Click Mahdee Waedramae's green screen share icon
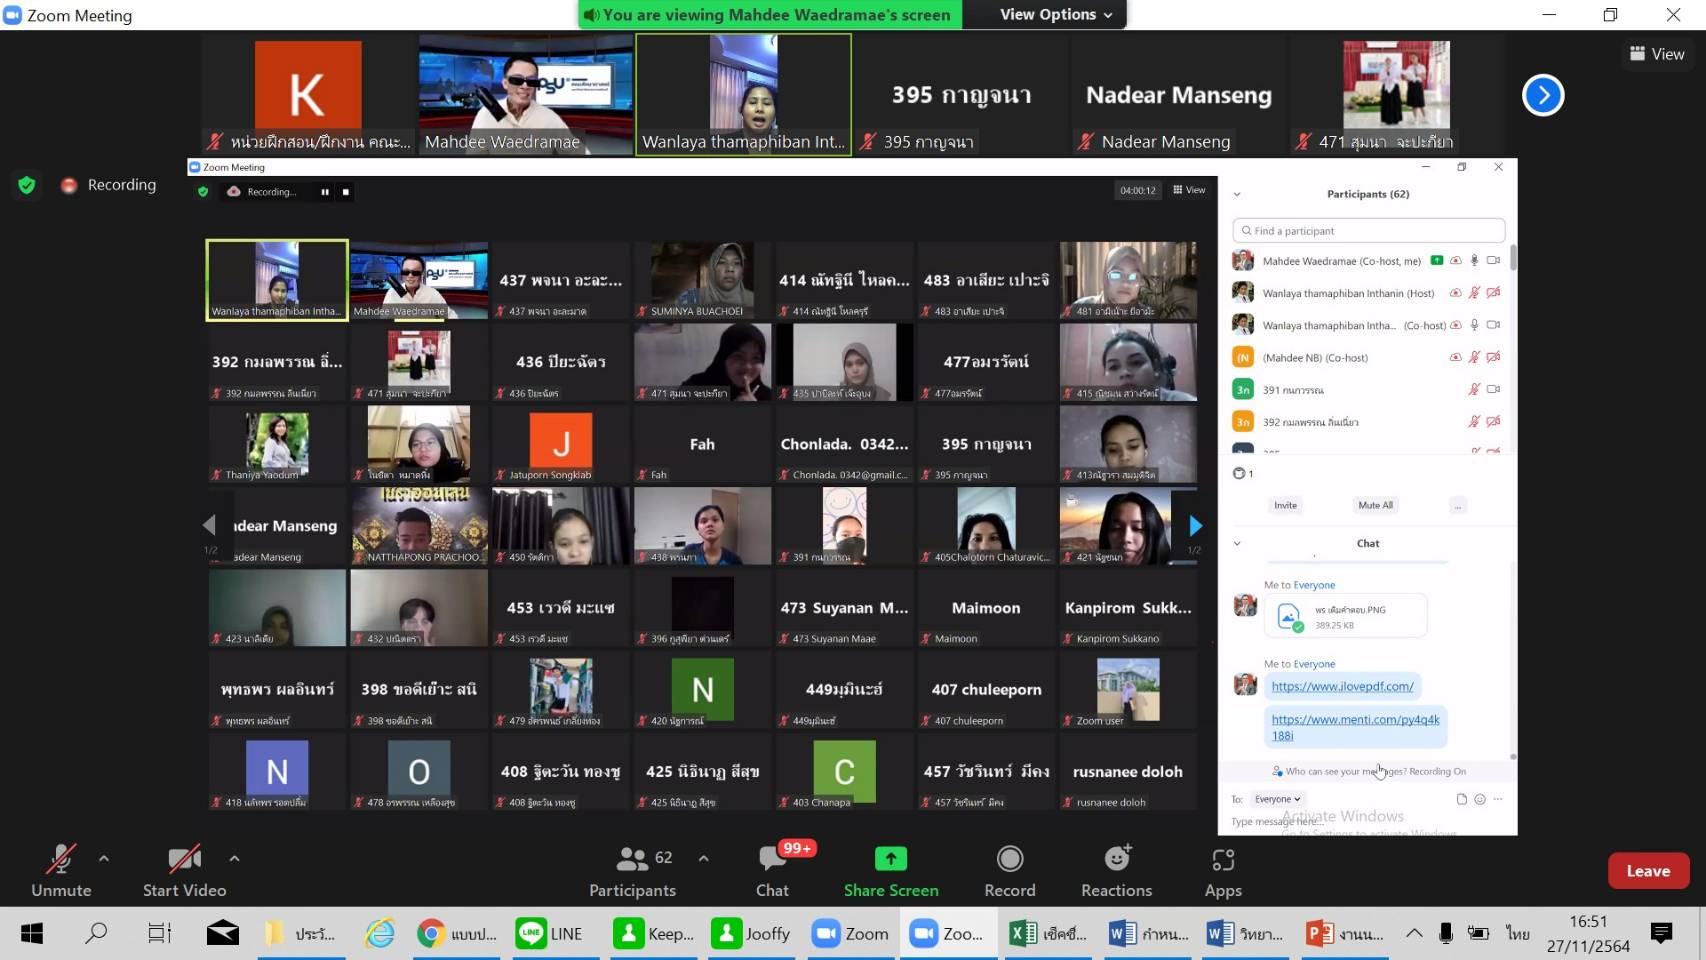The width and height of the screenshot is (1706, 960). click(x=1437, y=261)
